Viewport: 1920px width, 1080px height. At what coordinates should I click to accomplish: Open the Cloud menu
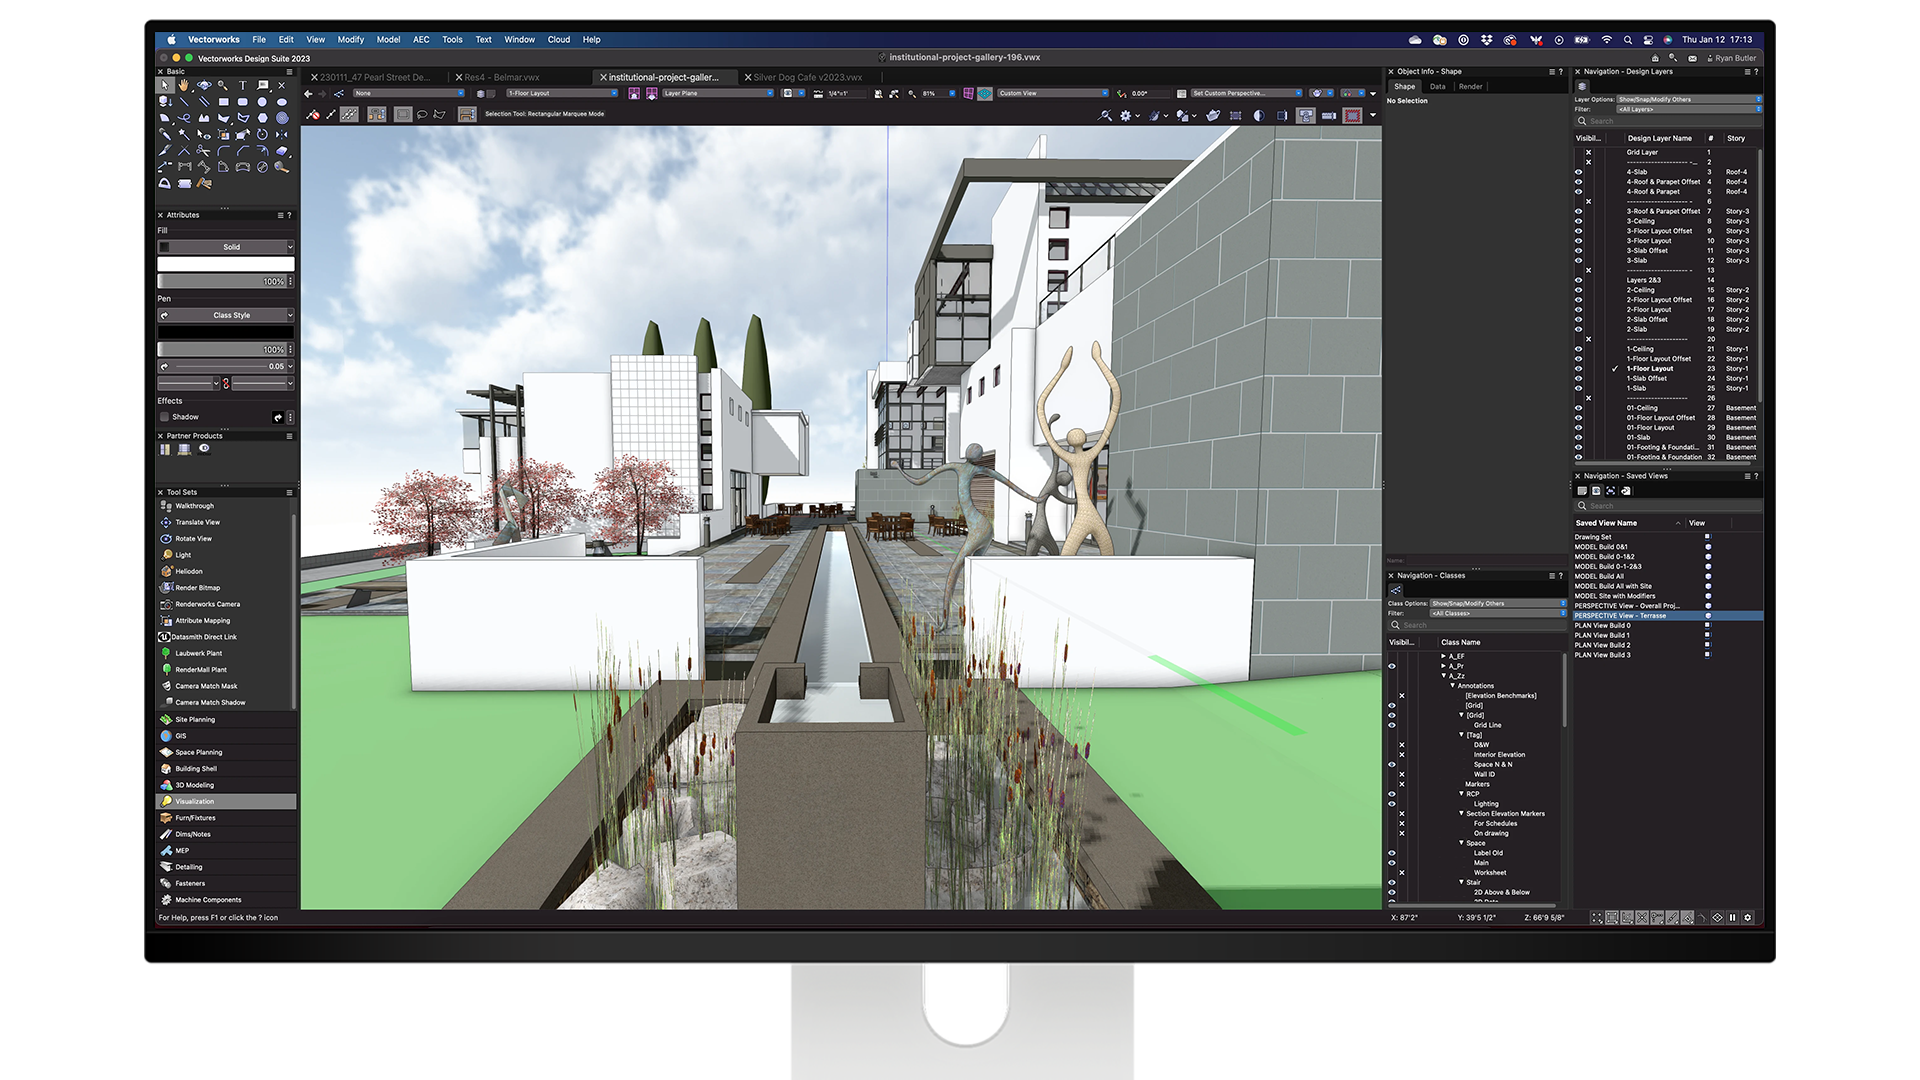point(558,40)
